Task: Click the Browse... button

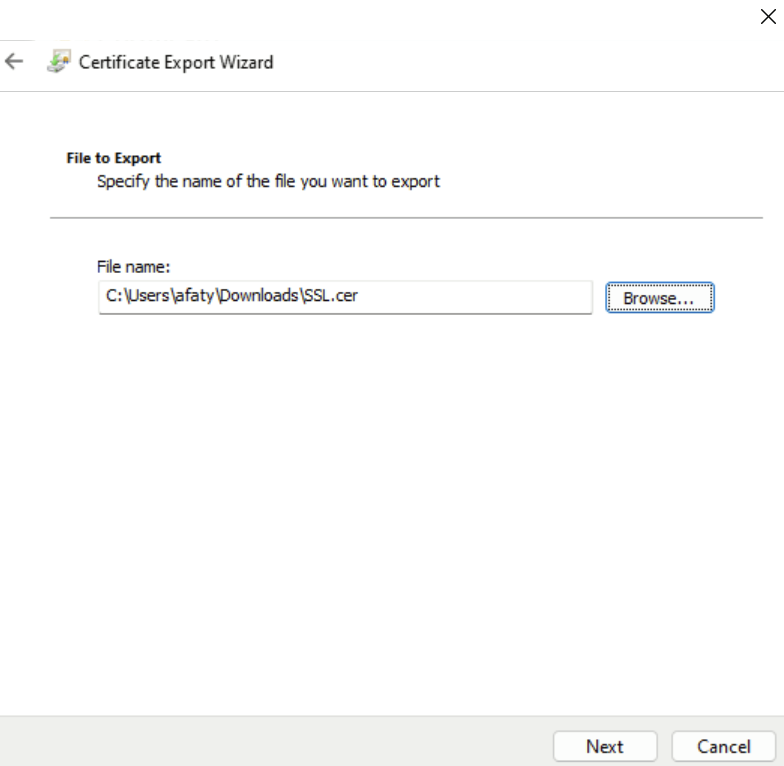Action: (659, 298)
